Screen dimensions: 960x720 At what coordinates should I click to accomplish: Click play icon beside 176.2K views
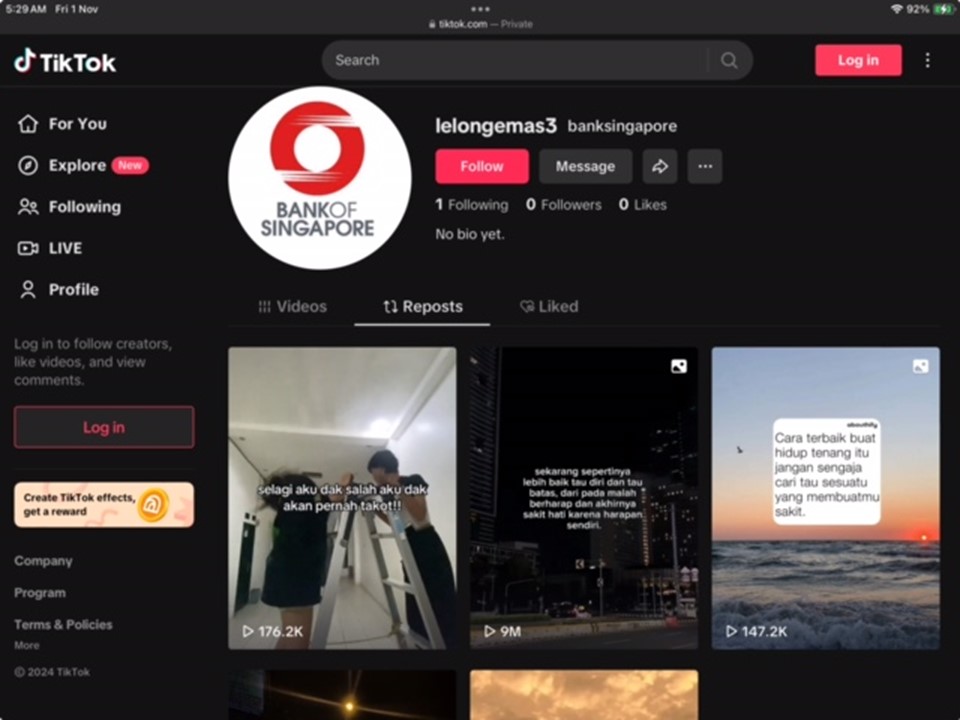click(248, 631)
